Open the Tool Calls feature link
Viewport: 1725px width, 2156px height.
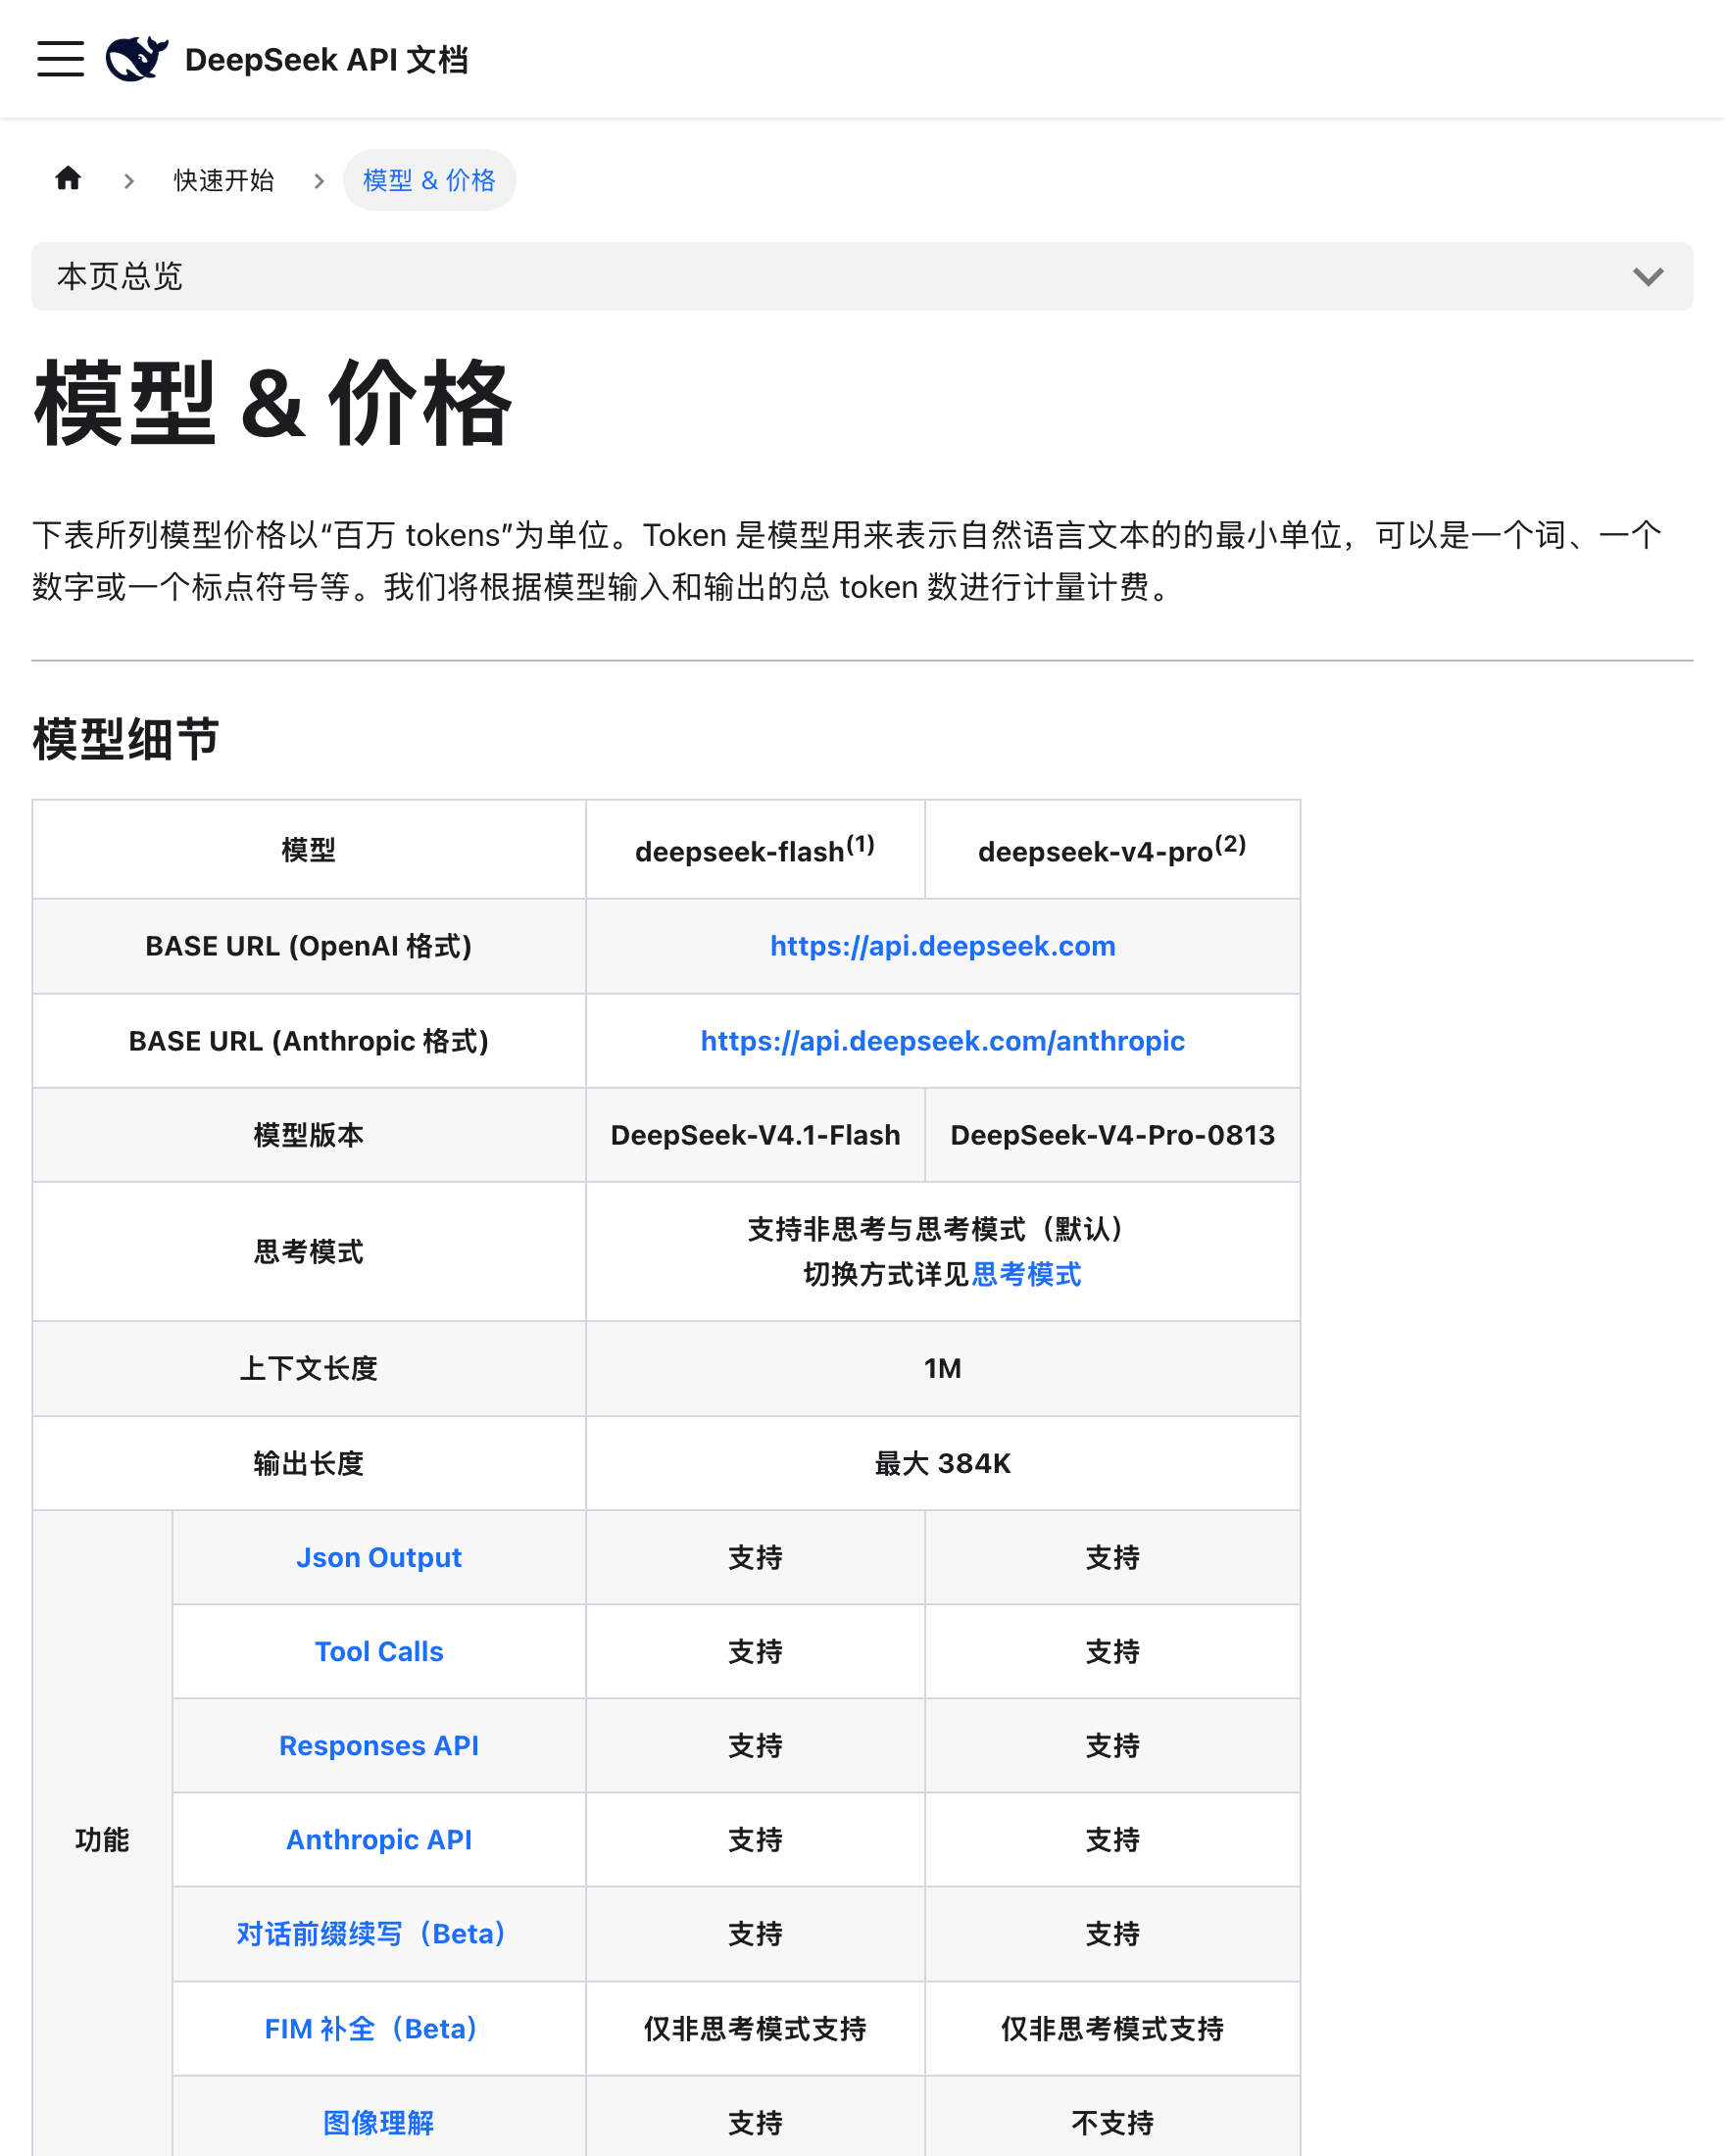tap(379, 1652)
